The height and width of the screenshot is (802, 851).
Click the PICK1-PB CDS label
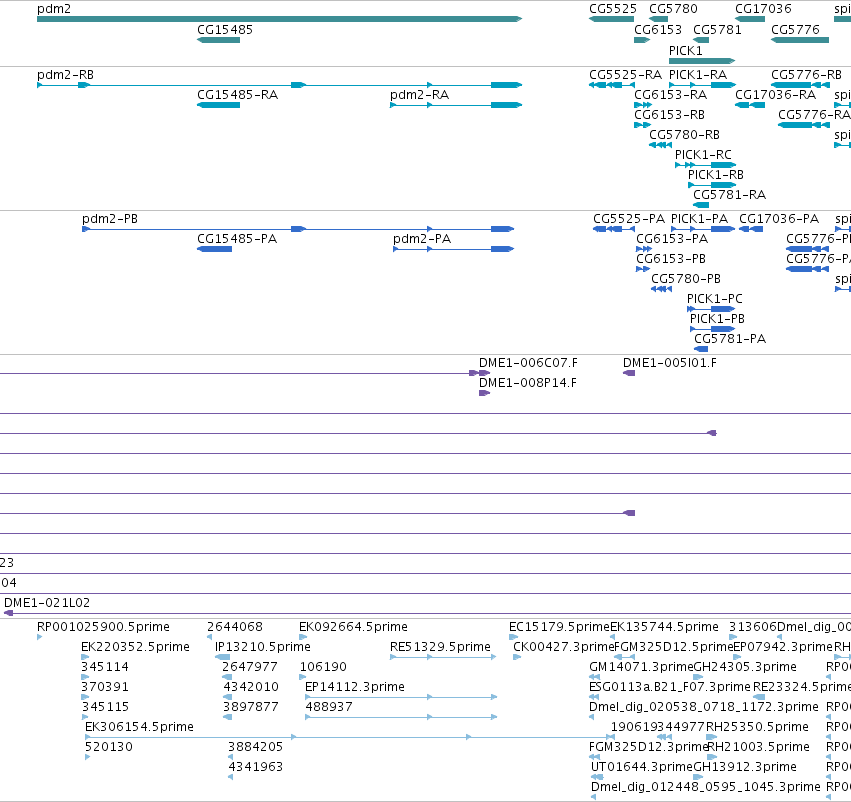click(x=717, y=319)
